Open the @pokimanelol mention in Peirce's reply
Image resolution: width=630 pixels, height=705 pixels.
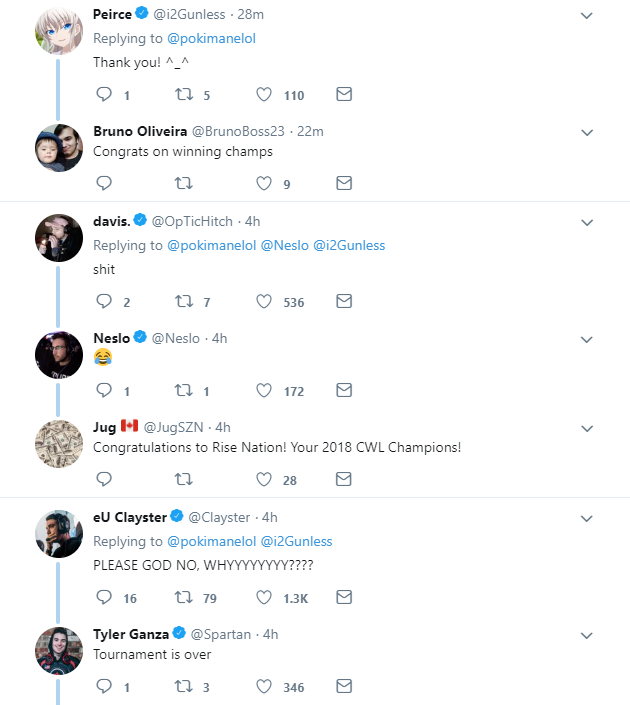[207, 38]
